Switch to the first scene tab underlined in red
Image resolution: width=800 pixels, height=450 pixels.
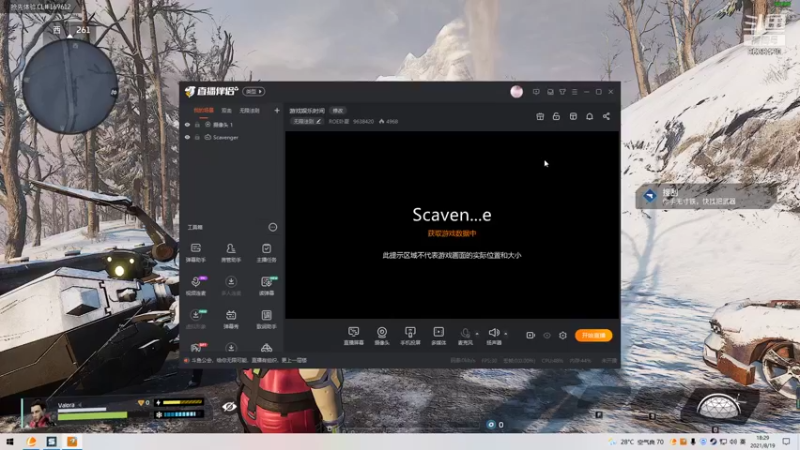[203, 110]
